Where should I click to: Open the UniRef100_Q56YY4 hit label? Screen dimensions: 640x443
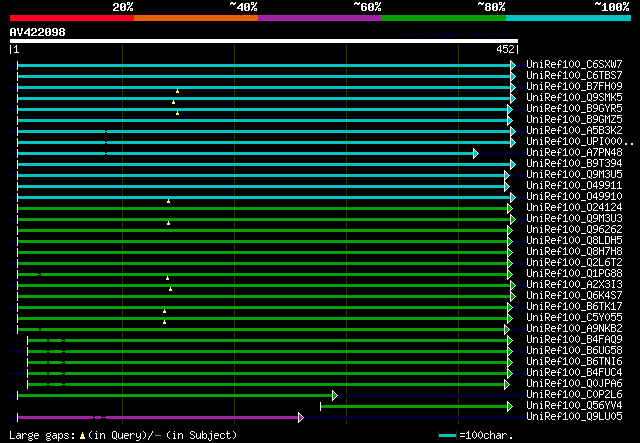[573, 406]
